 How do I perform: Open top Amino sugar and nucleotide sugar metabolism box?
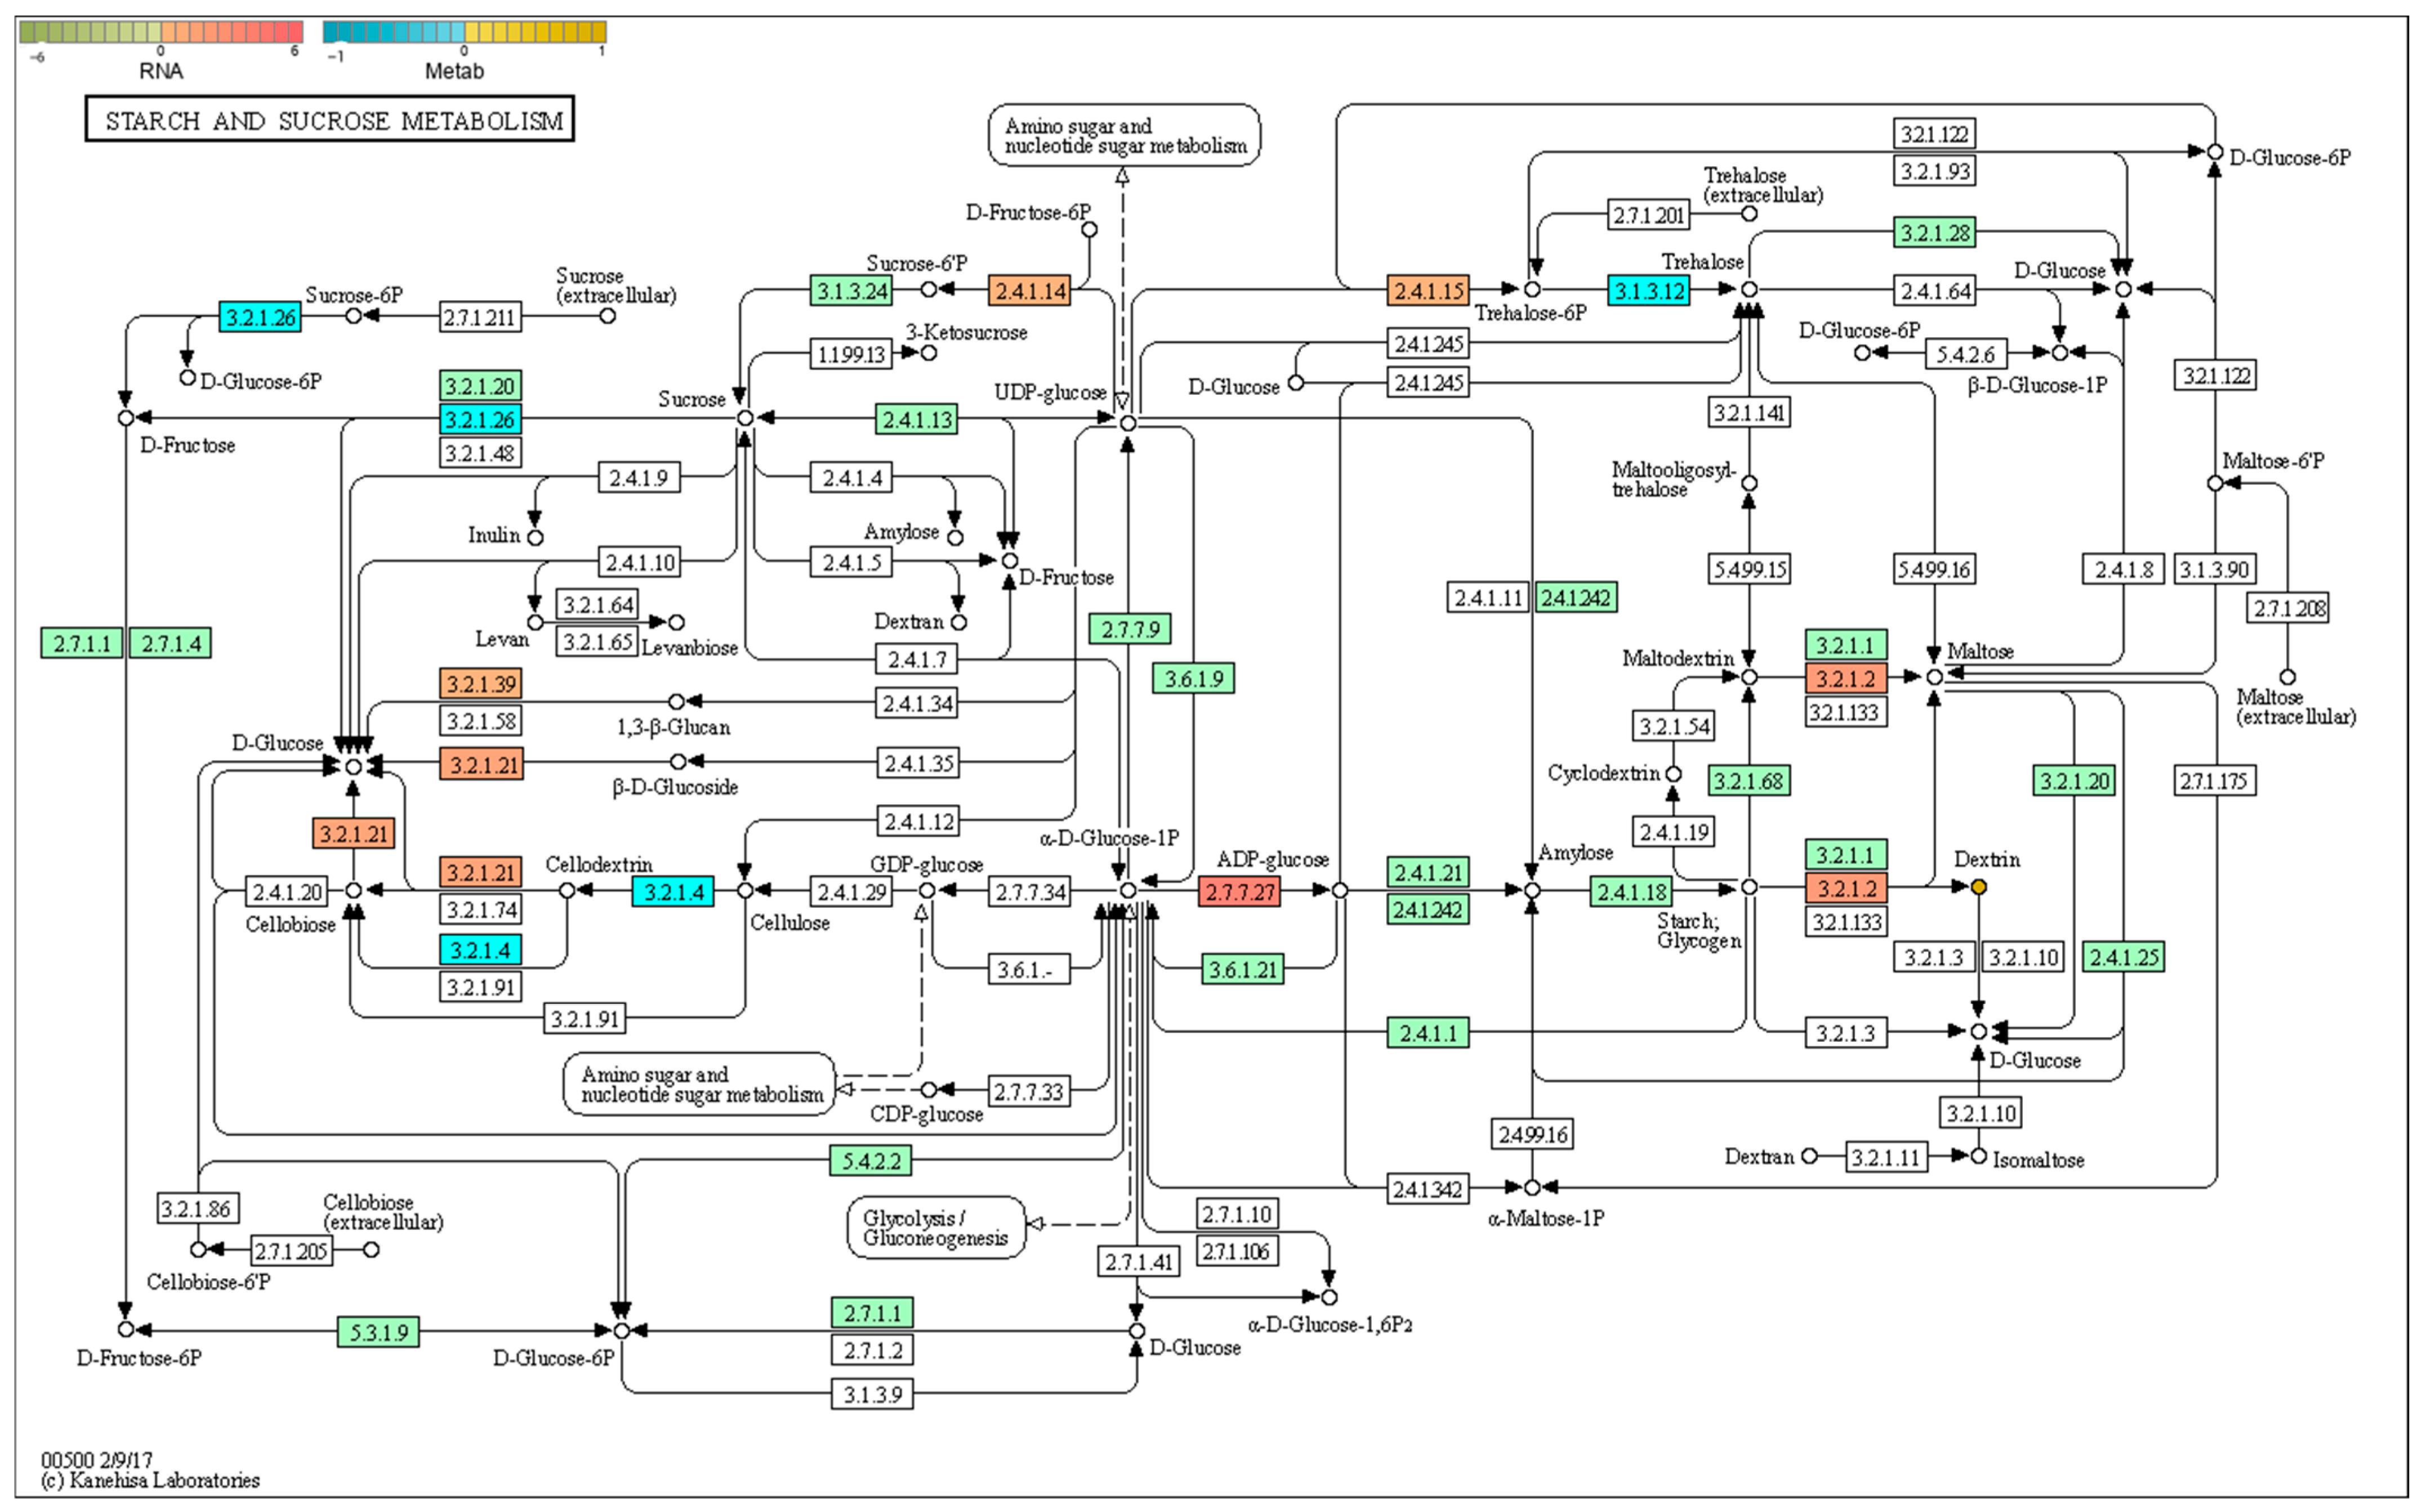pos(1124,136)
